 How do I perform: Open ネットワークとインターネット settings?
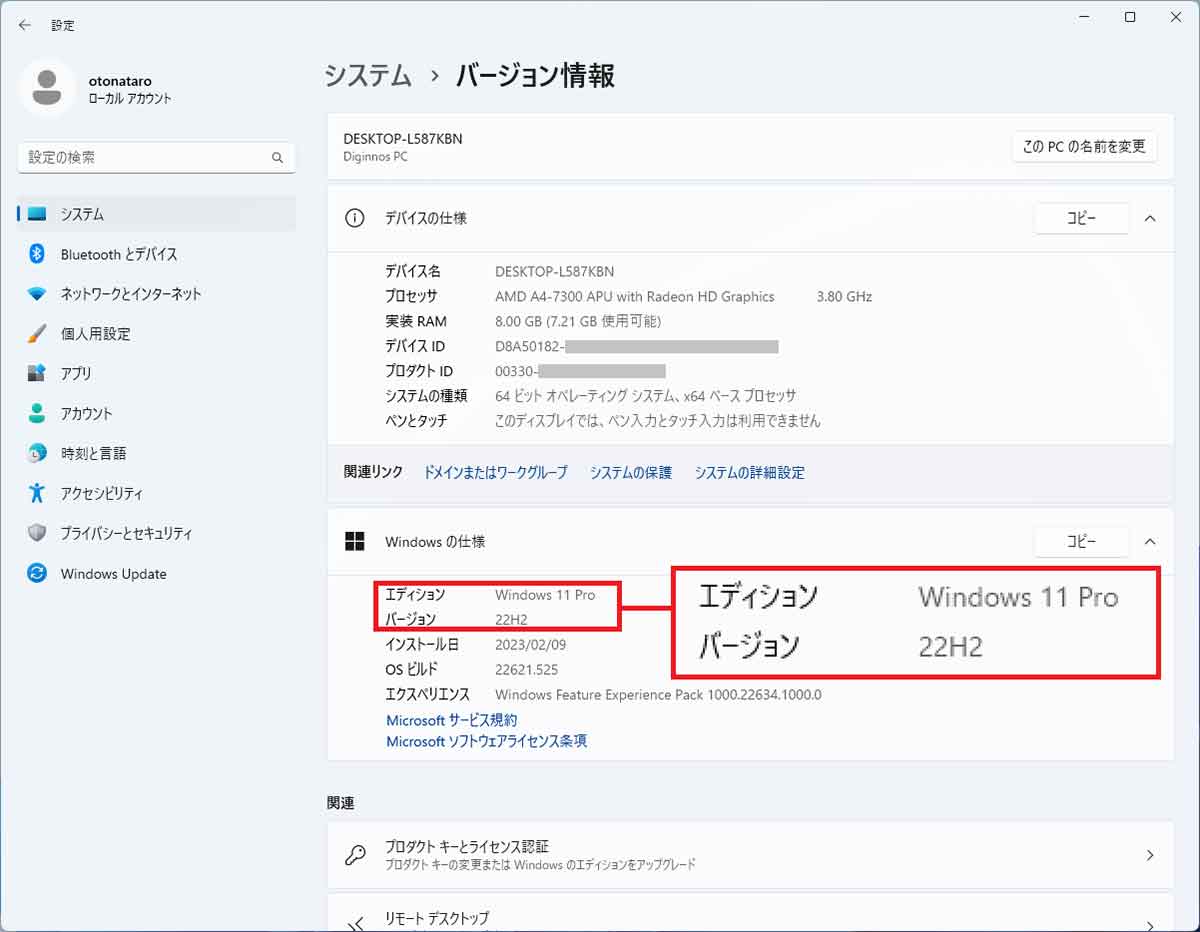point(156,294)
